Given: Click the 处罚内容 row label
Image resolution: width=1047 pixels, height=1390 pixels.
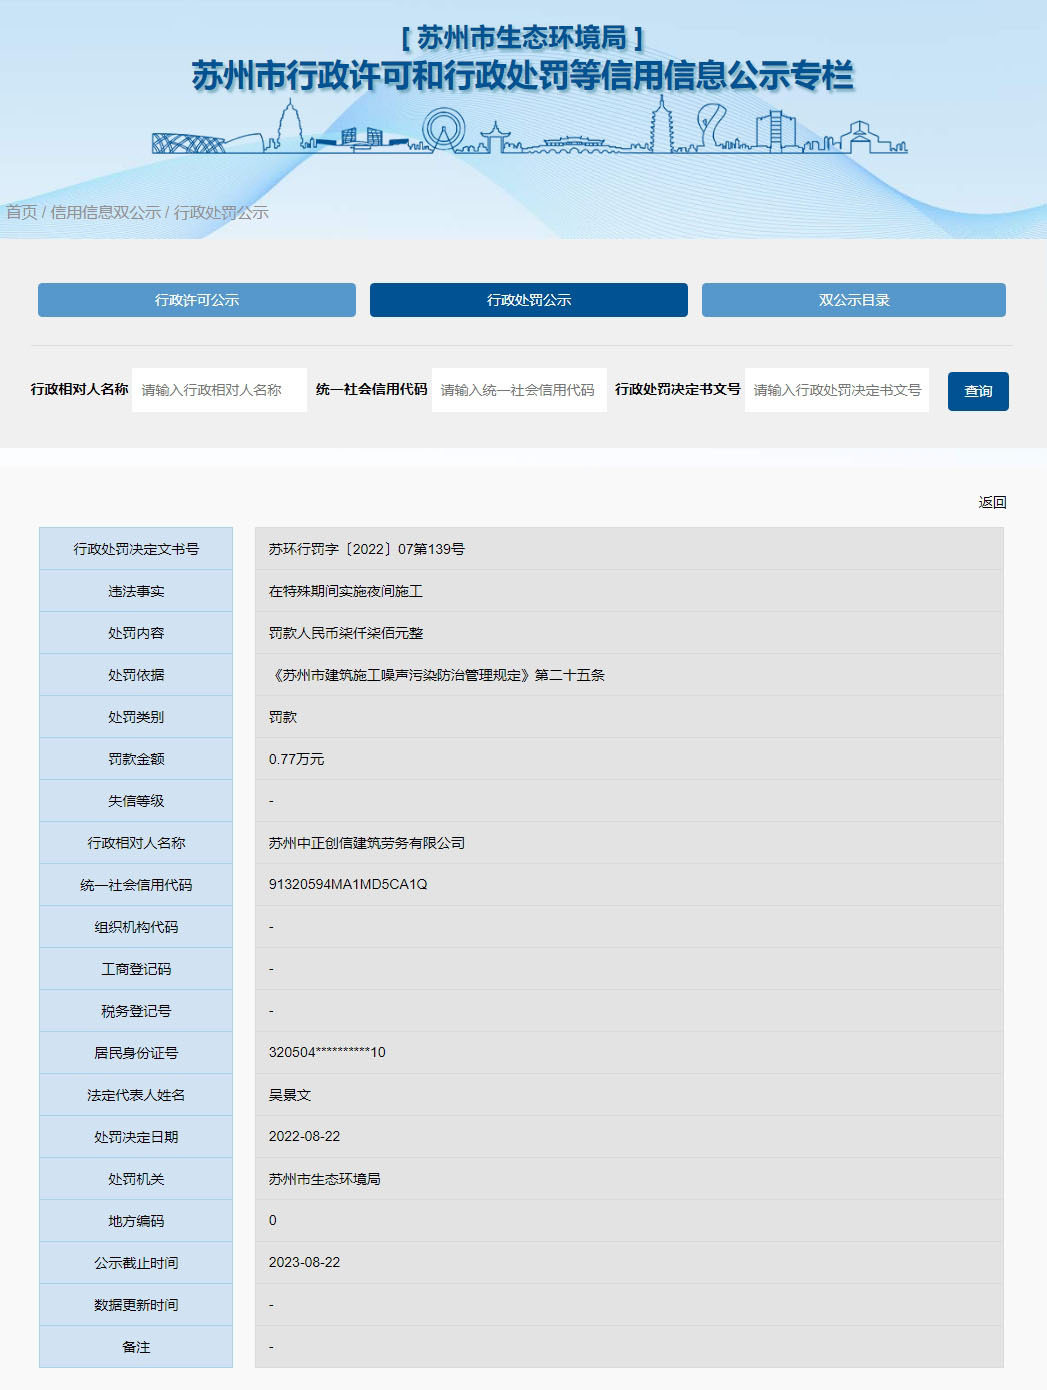Looking at the screenshot, I should tap(136, 633).
